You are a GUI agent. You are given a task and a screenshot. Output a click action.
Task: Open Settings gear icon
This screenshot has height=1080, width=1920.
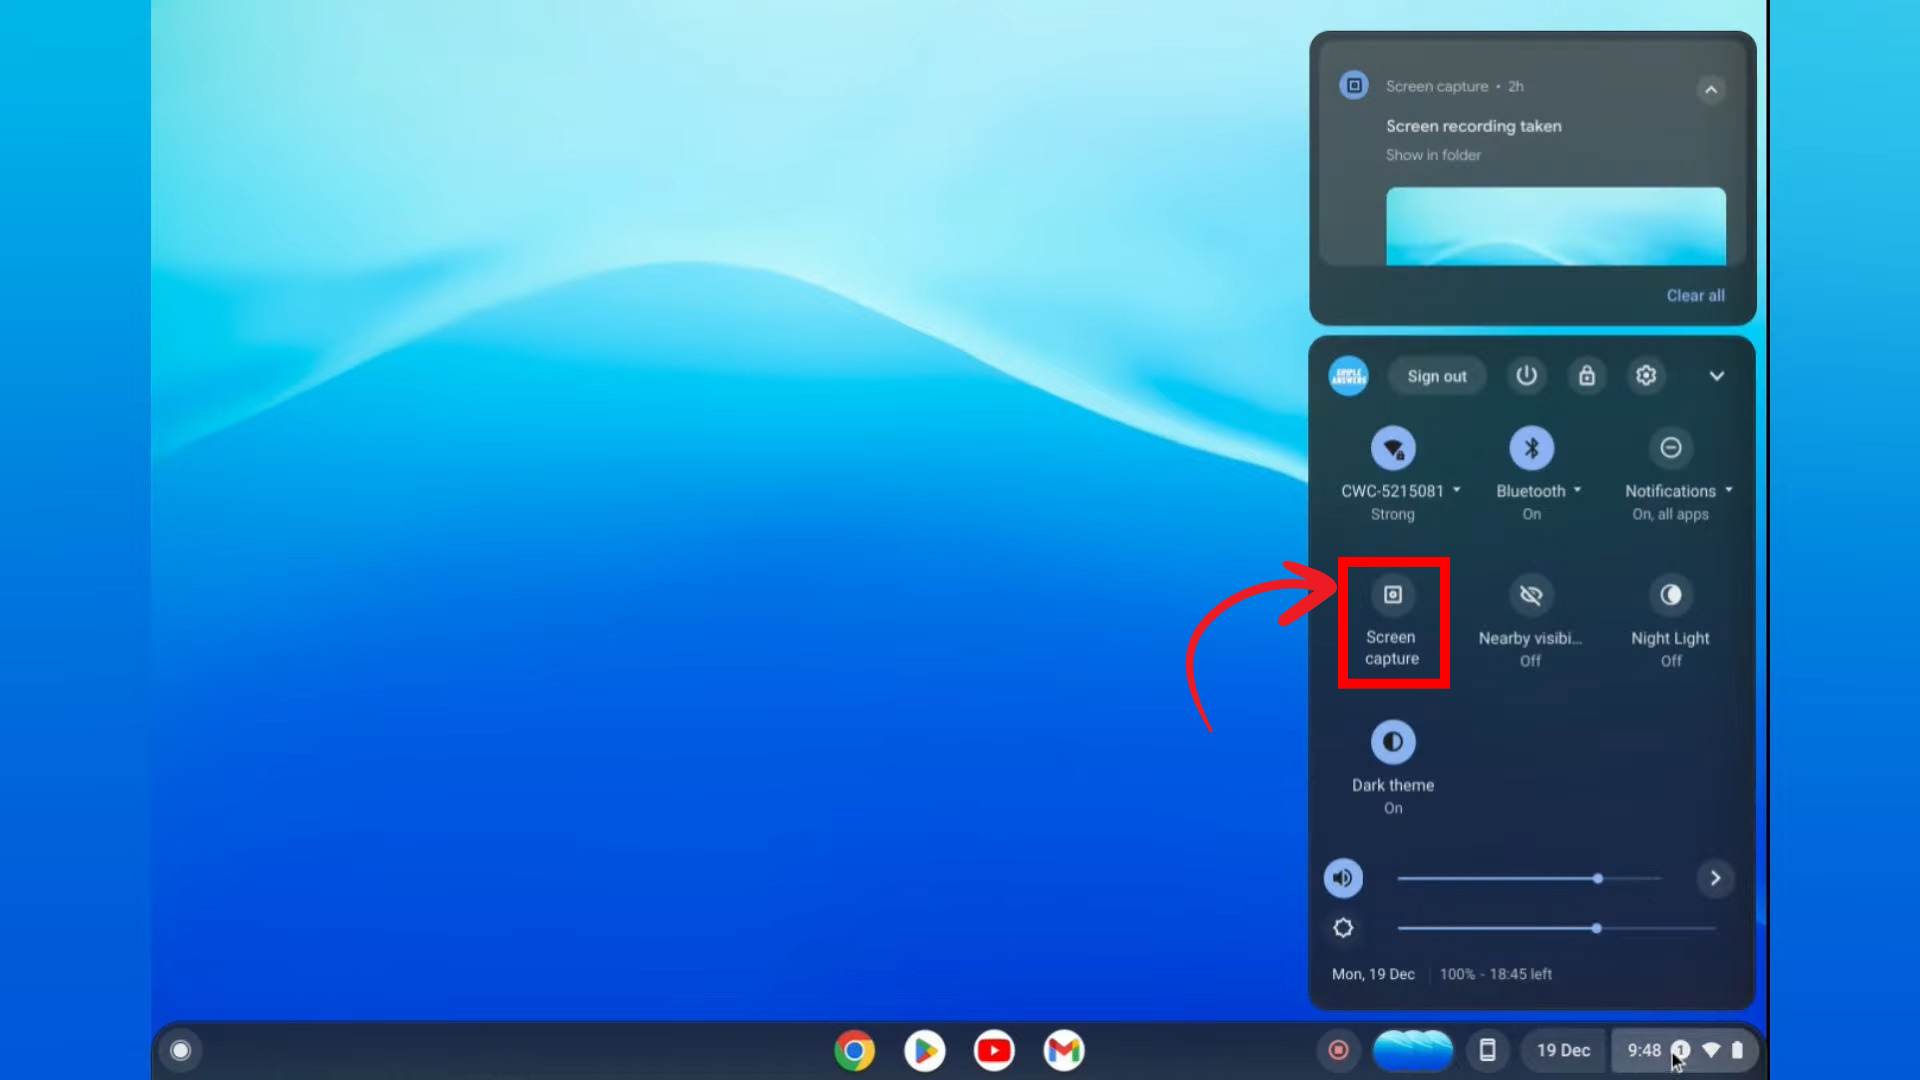1646,376
